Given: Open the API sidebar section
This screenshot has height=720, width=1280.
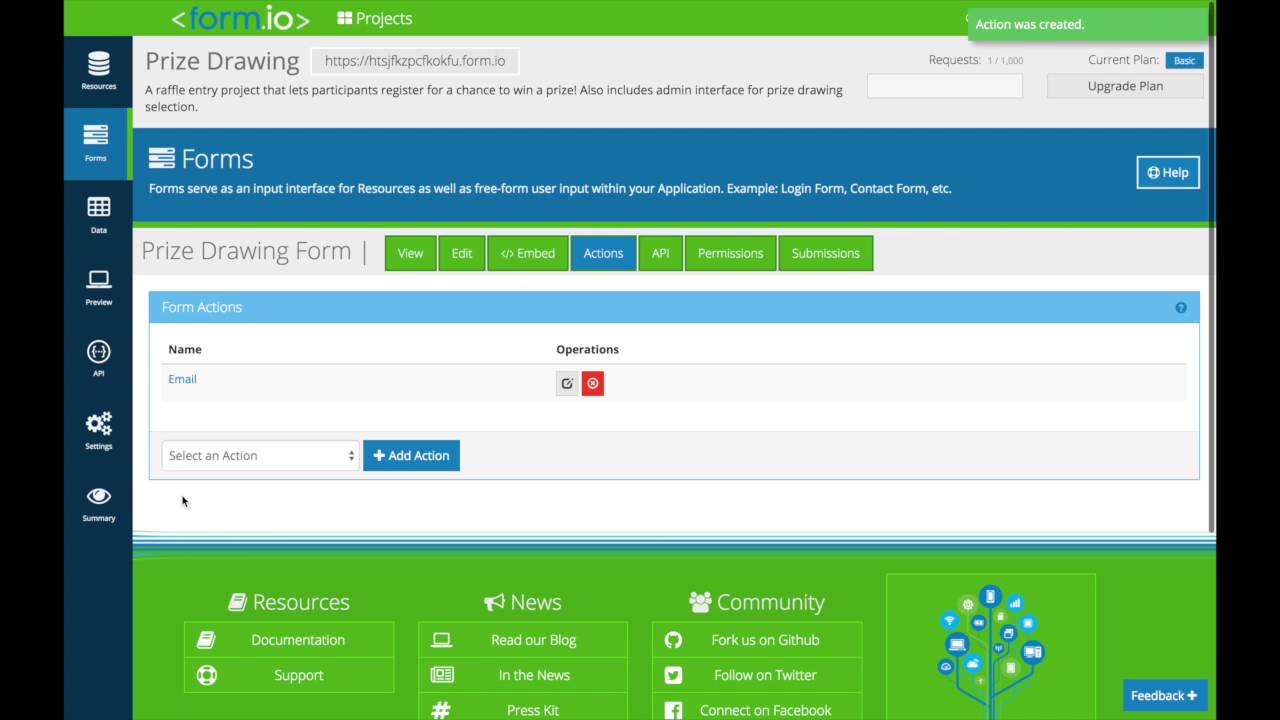Looking at the screenshot, I should pyautogui.click(x=98, y=359).
